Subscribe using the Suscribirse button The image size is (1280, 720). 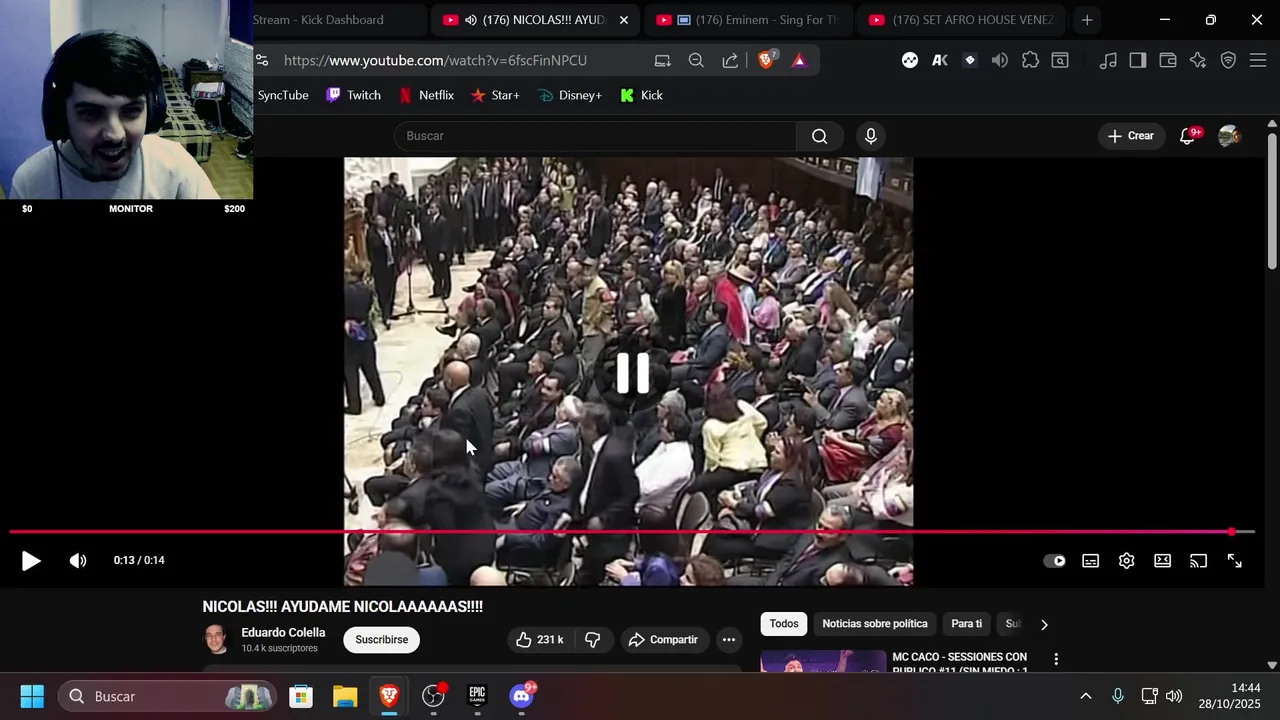[382, 640]
